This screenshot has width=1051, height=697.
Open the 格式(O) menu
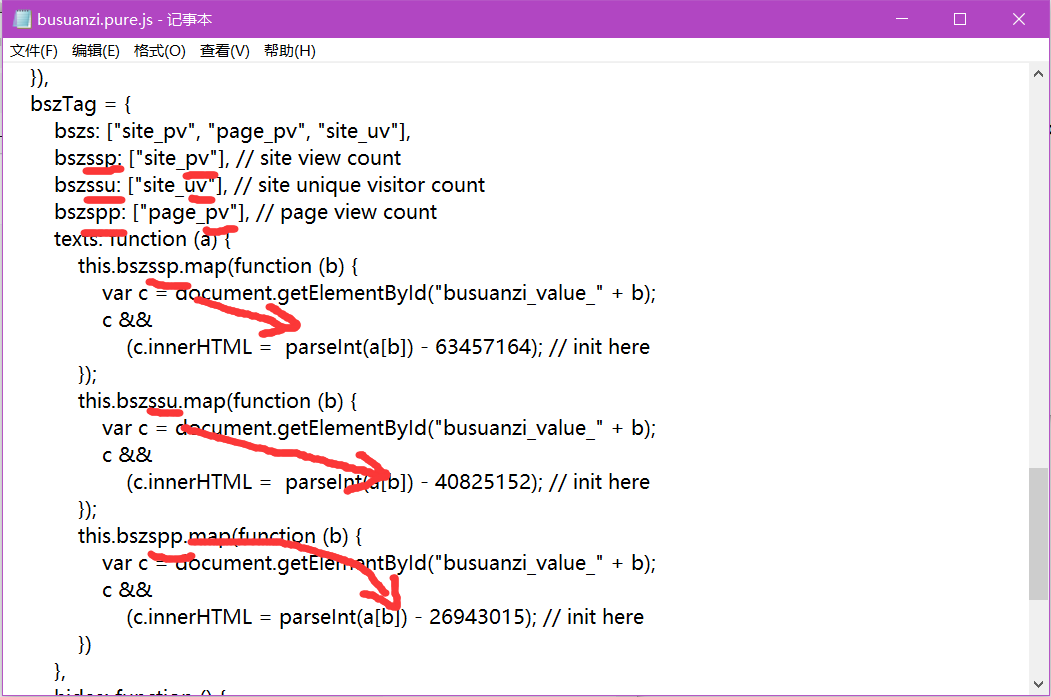[160, 50]
